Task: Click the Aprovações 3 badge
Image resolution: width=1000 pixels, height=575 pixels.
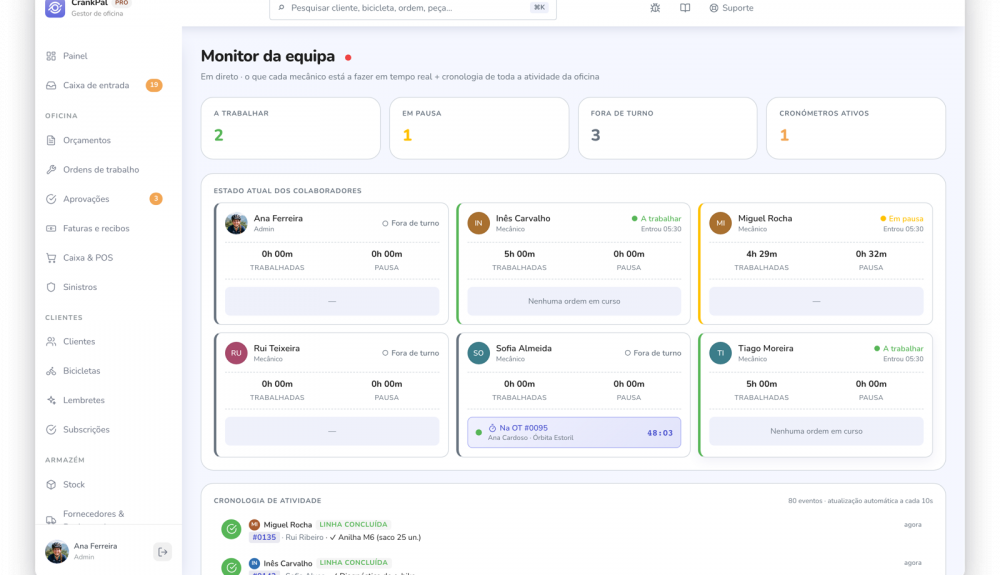Action: pyautogui.click(x=156, y=199)
